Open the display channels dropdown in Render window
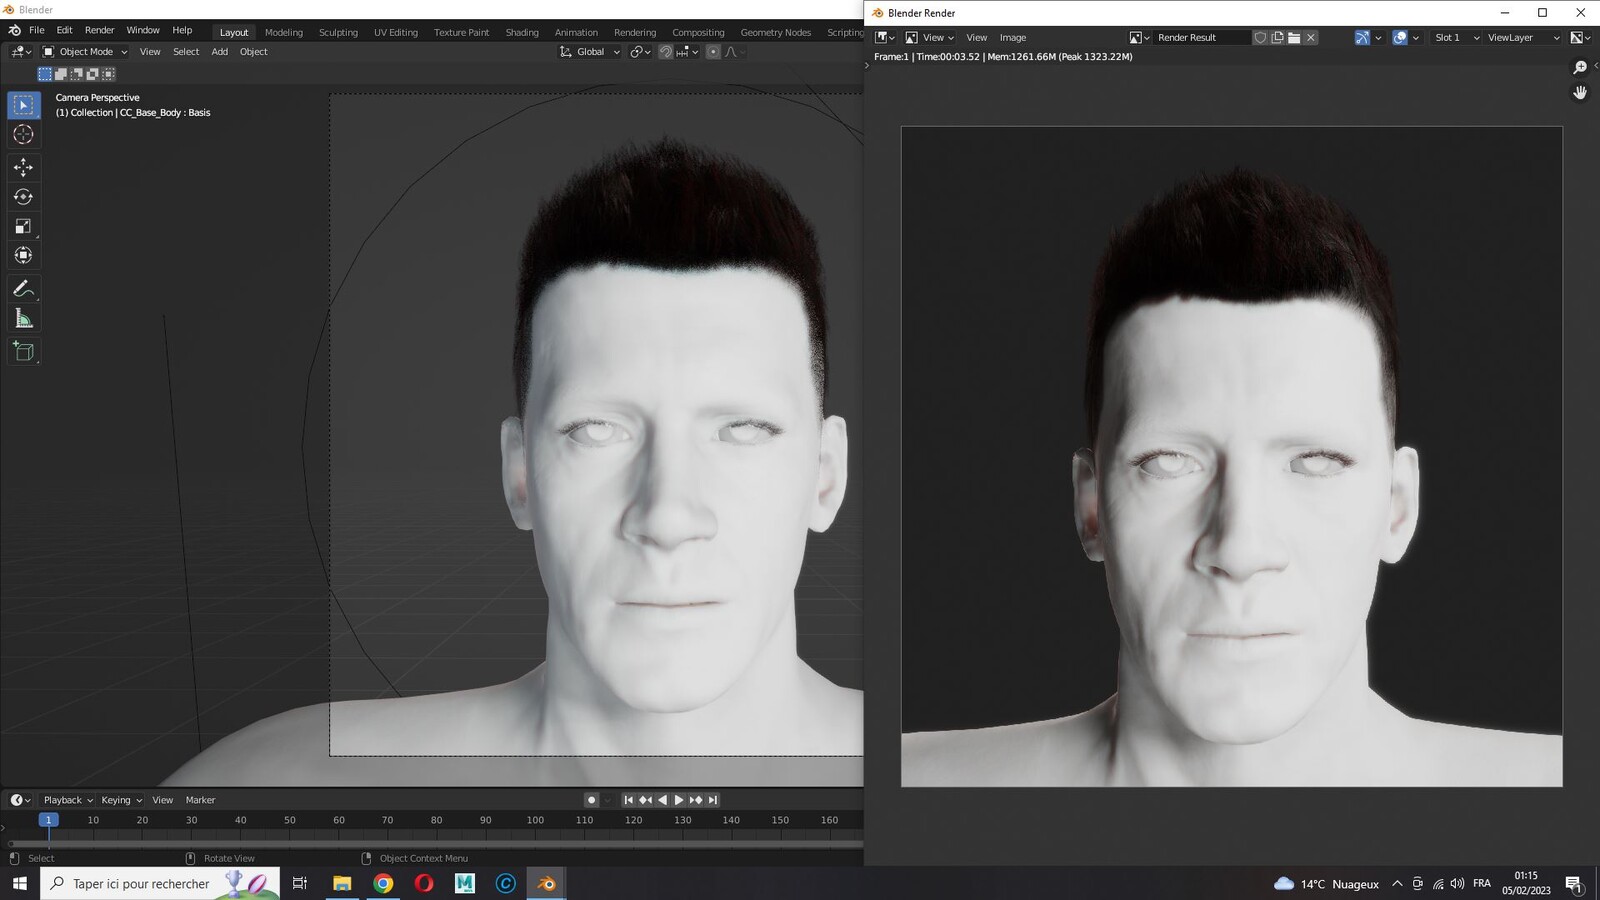This screenshot has height=900, width=1600. coord(1579,38)
